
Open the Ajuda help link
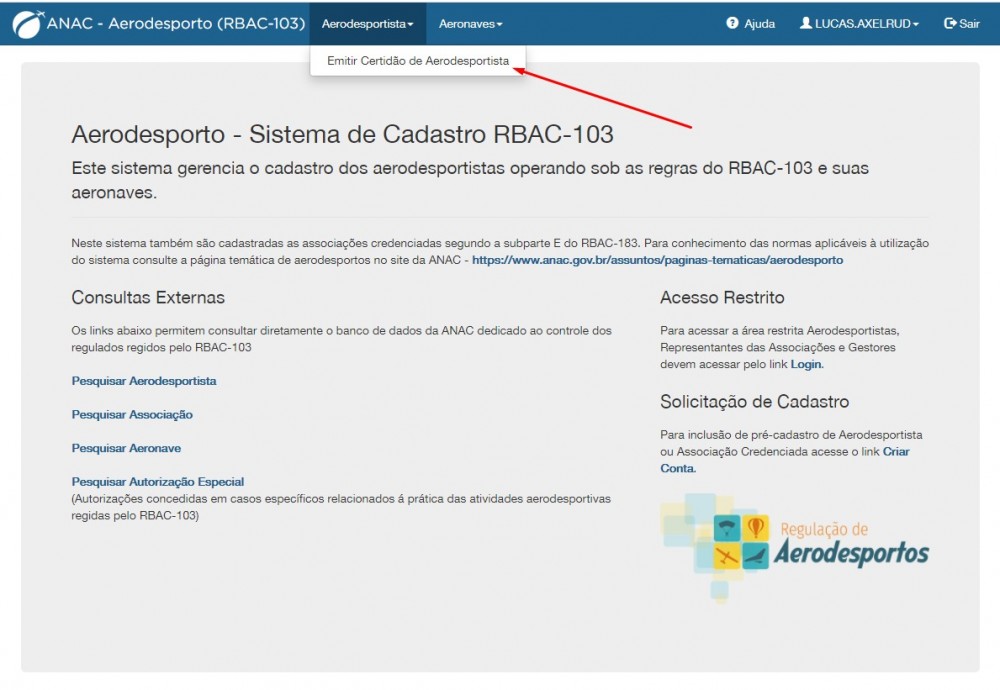(x=751, y=24)
